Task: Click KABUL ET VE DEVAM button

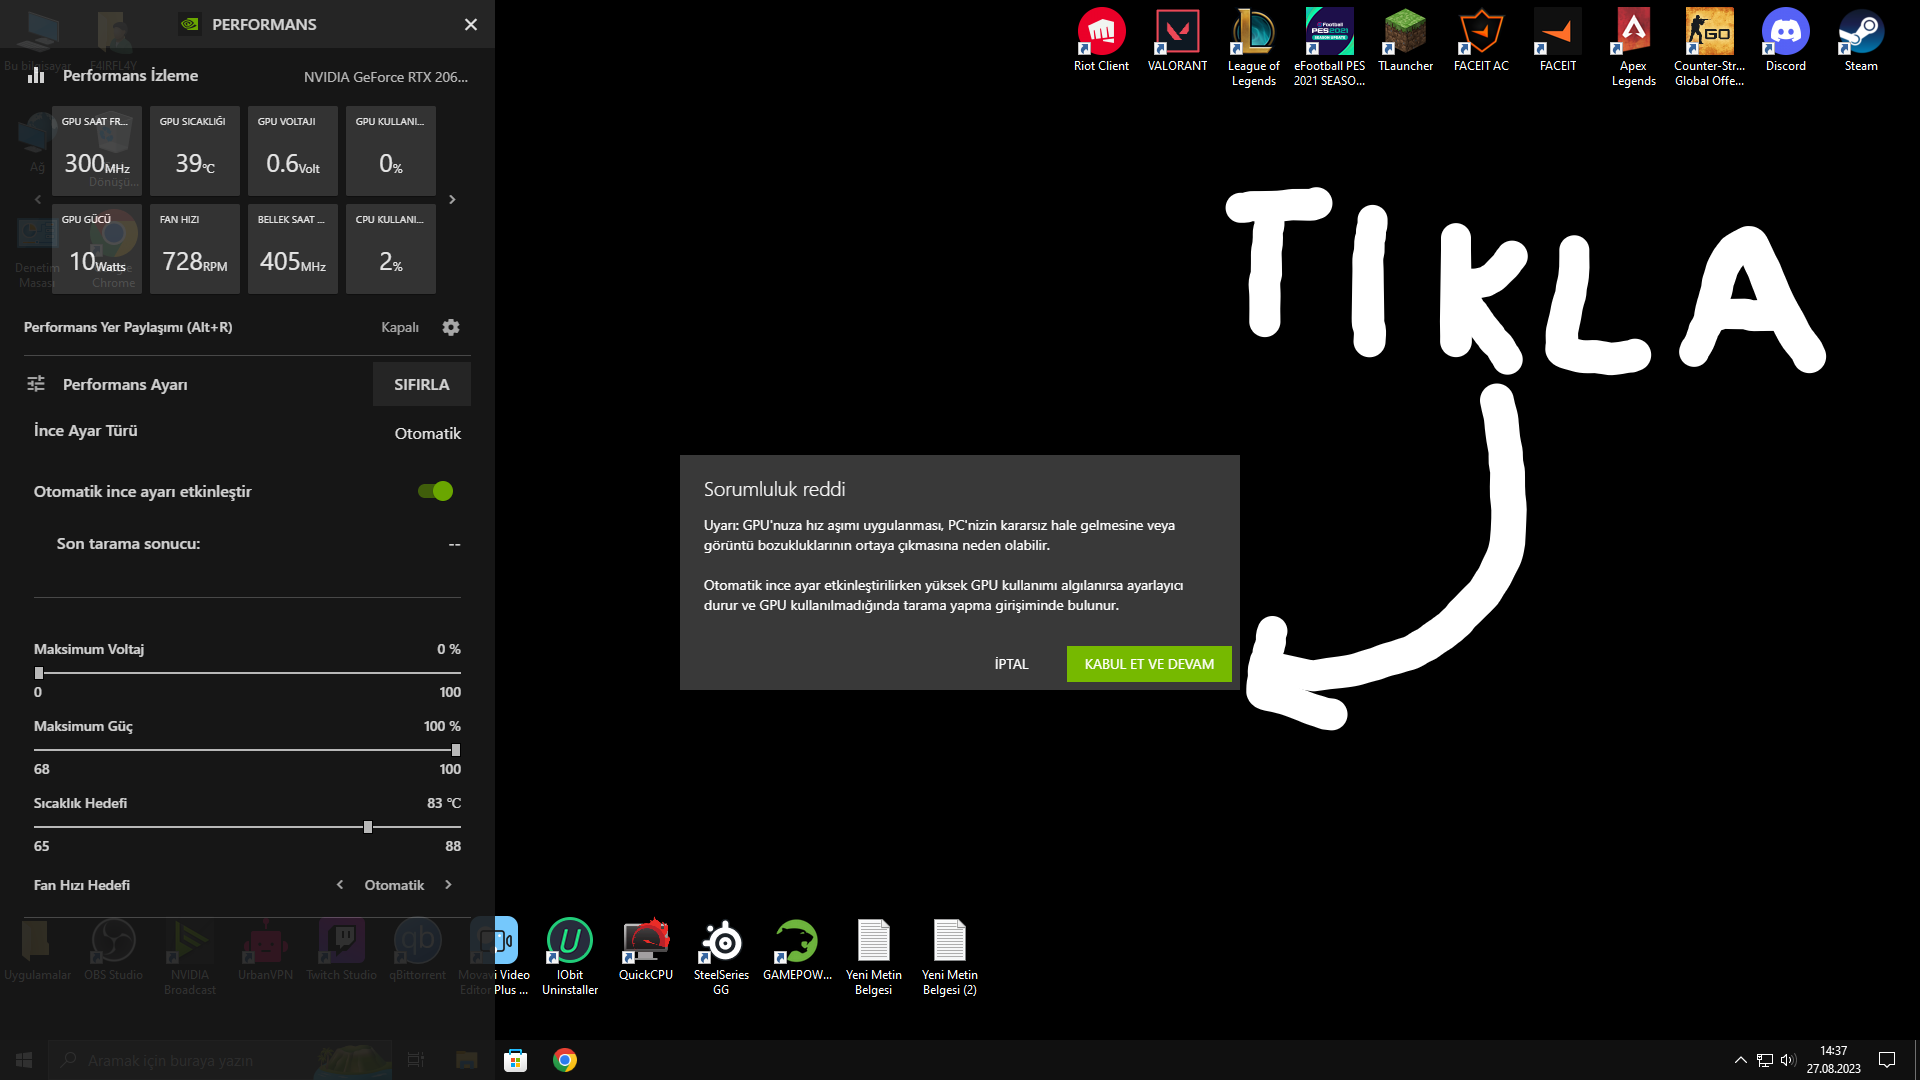Action: point(1149,664)
